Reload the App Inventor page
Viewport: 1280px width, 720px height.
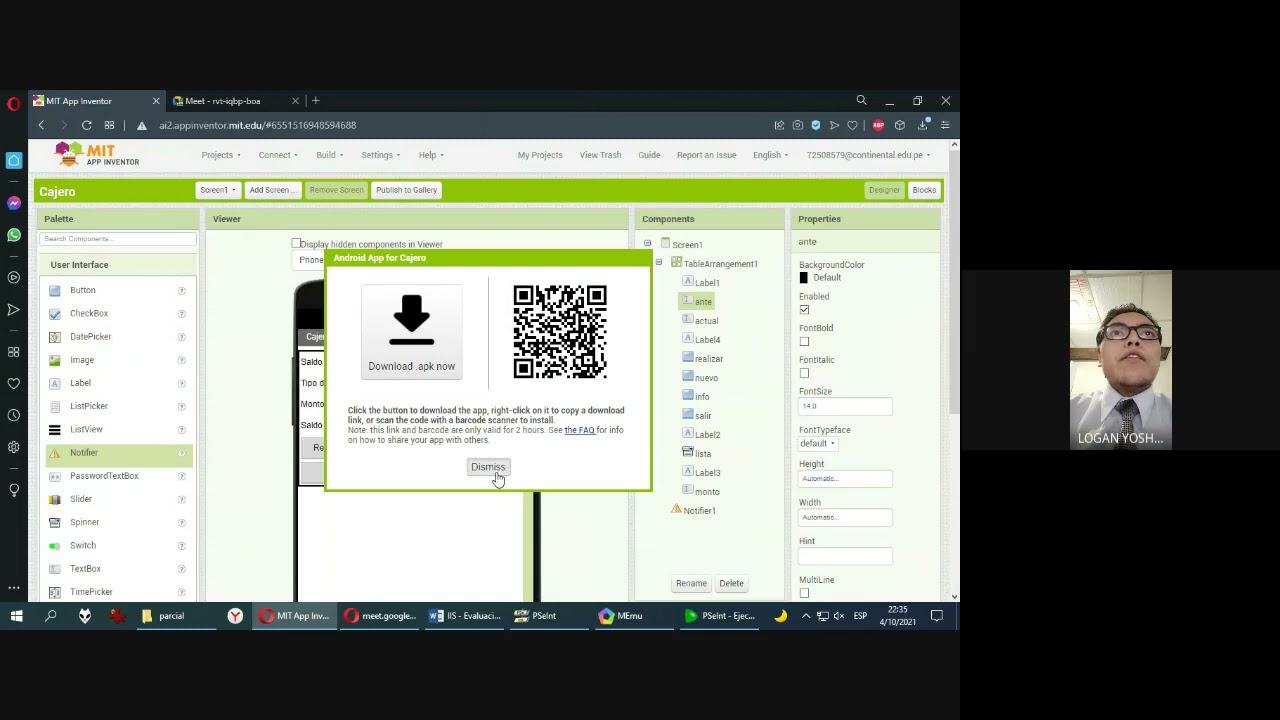[x=87, y=125]
